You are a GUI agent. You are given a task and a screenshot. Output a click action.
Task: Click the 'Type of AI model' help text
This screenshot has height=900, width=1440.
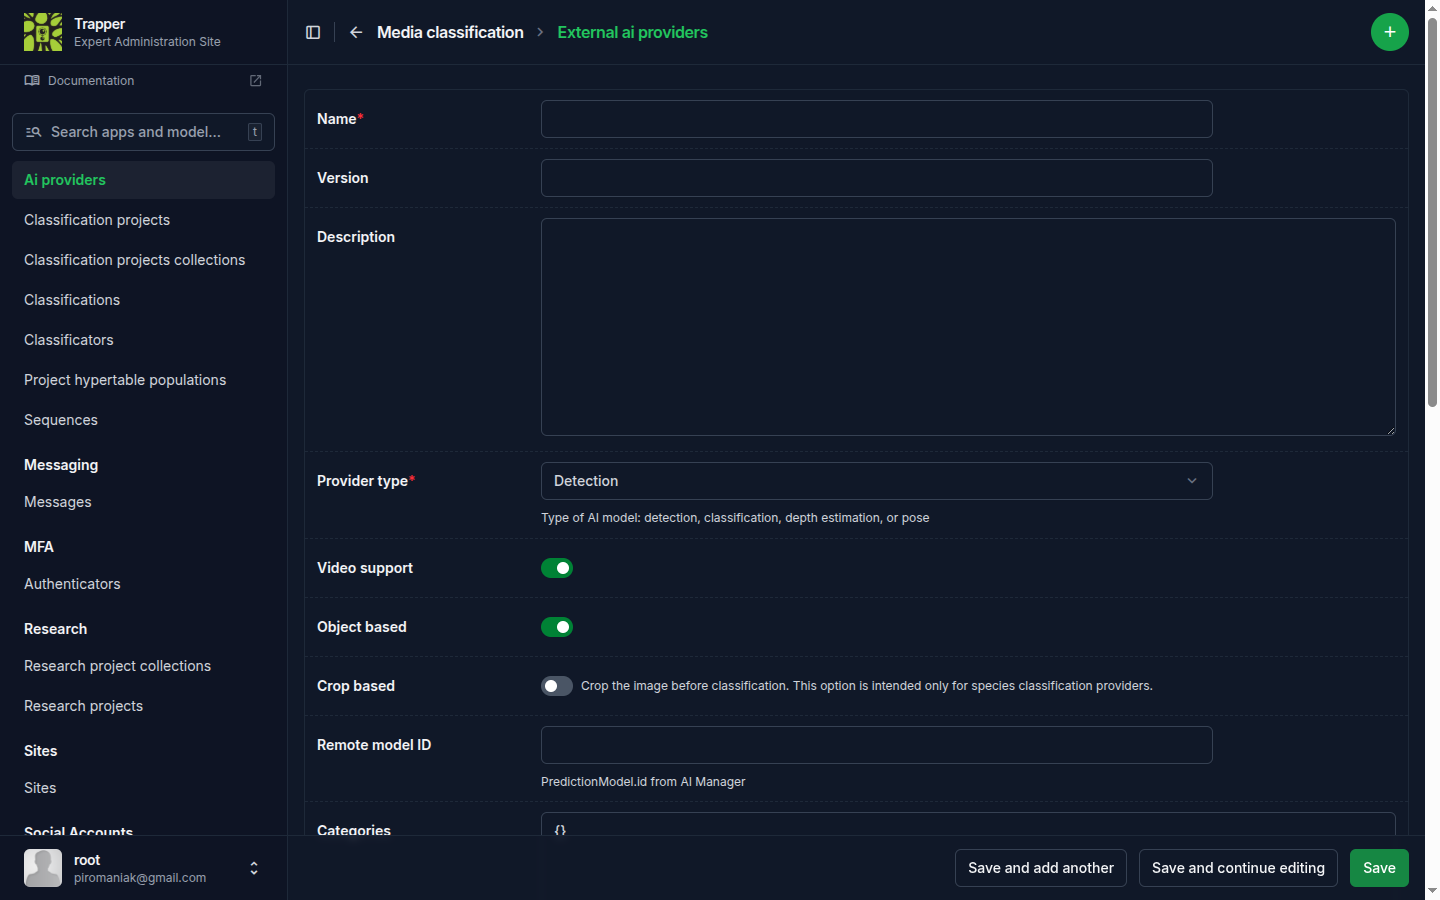735,518
